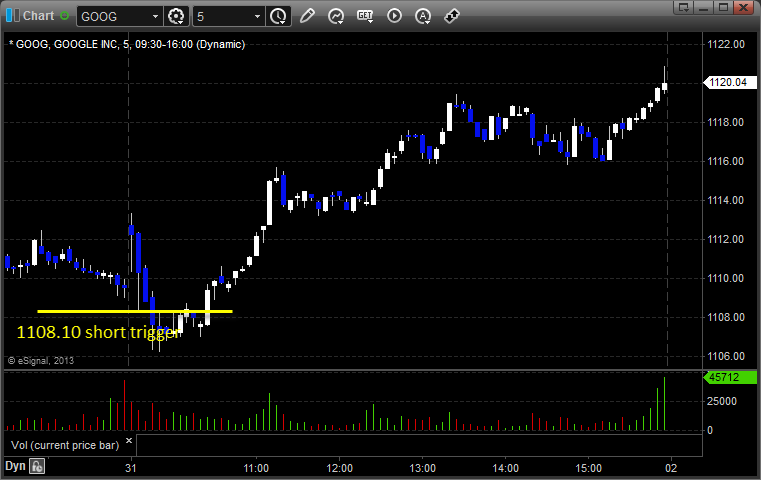
Task: Click the green connection status circle
Action: pyautogui.click(x=64, y=16)
